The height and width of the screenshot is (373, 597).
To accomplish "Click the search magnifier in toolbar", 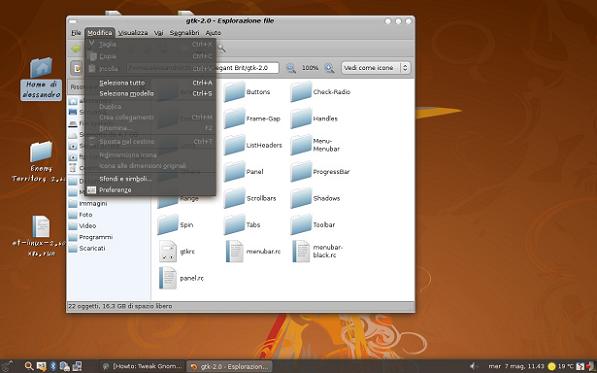I will click(x=221, y=49).
